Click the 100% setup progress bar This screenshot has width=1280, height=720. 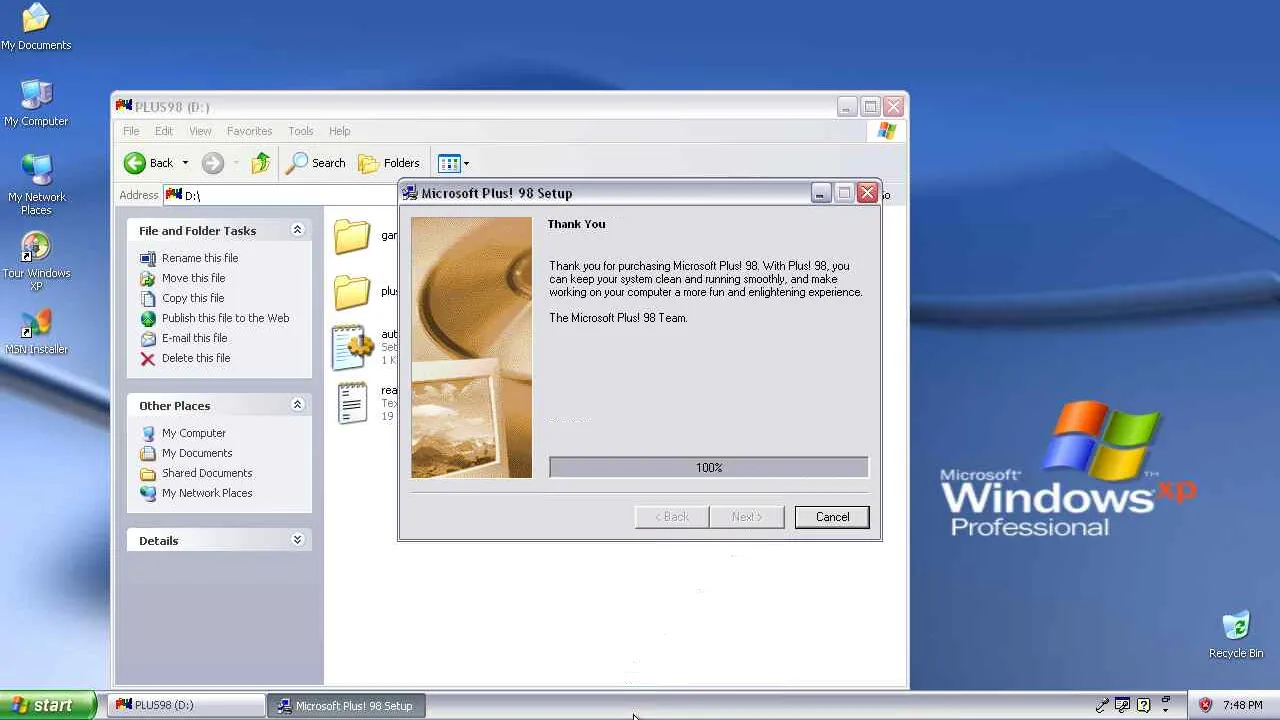click(709, 468)
